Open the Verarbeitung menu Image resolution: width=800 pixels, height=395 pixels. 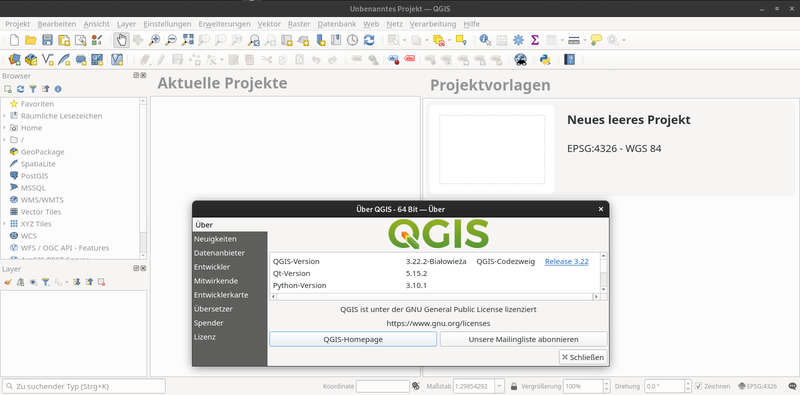(x=433, y=24)
